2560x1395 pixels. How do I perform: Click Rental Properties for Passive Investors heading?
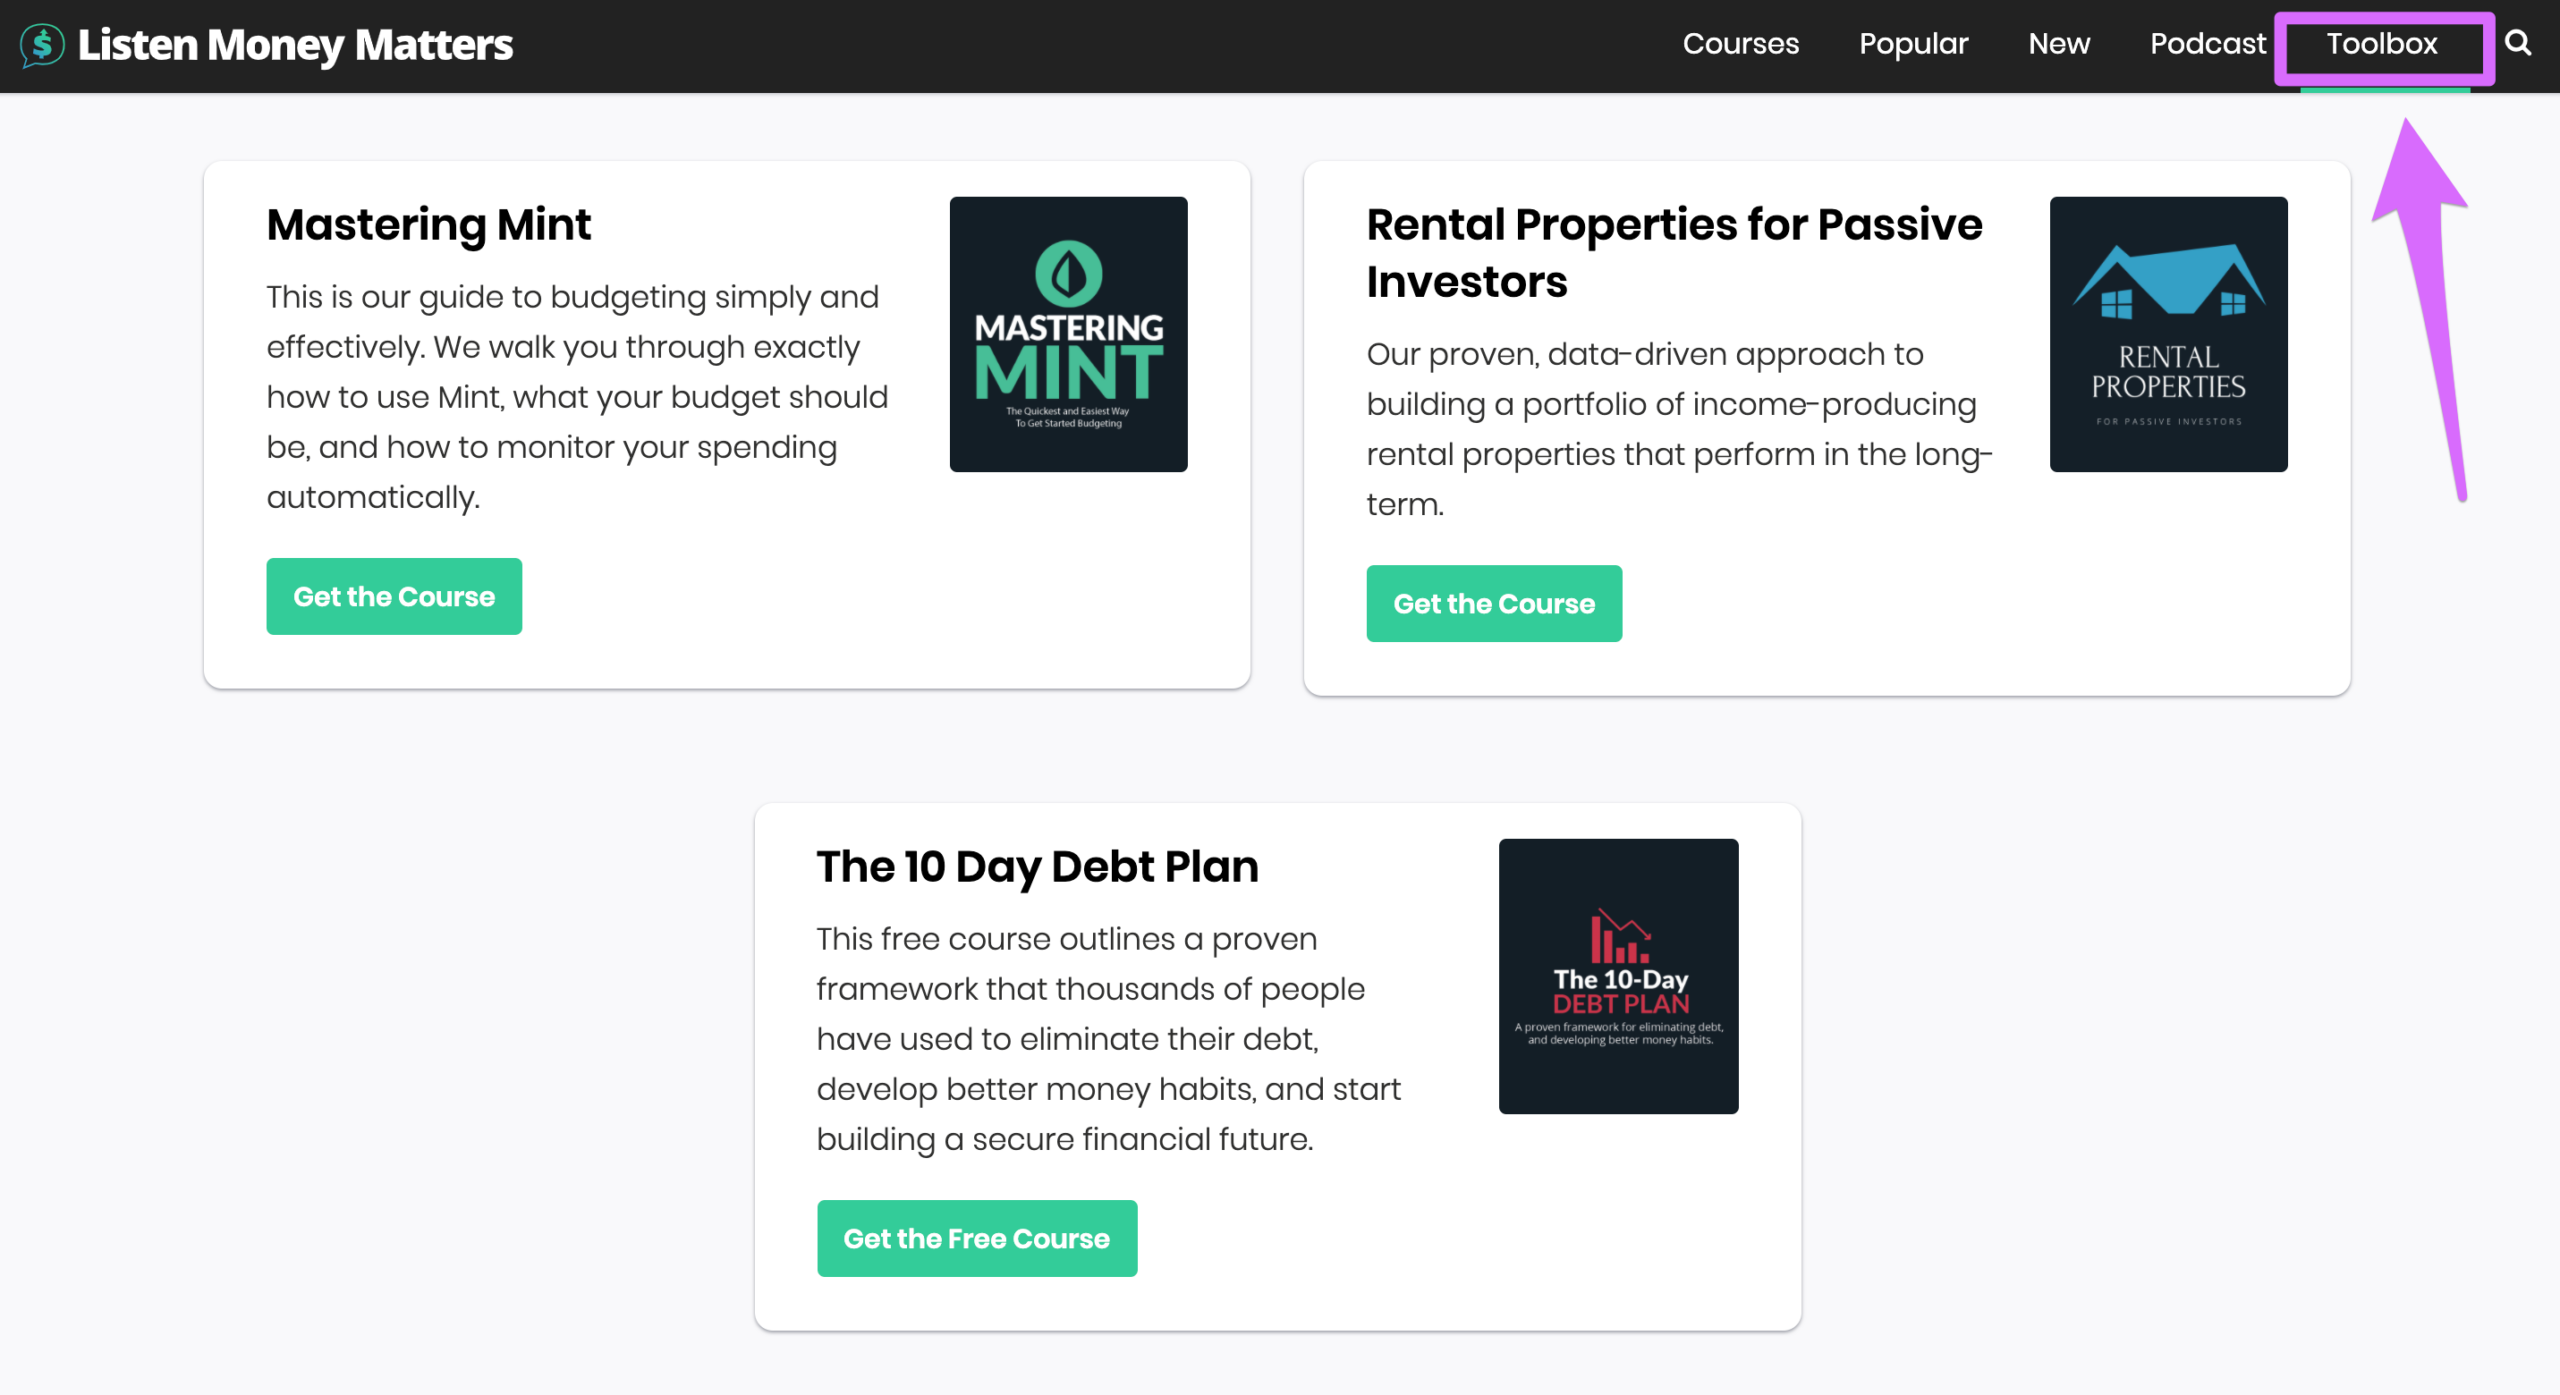(x=1674, y=253)
